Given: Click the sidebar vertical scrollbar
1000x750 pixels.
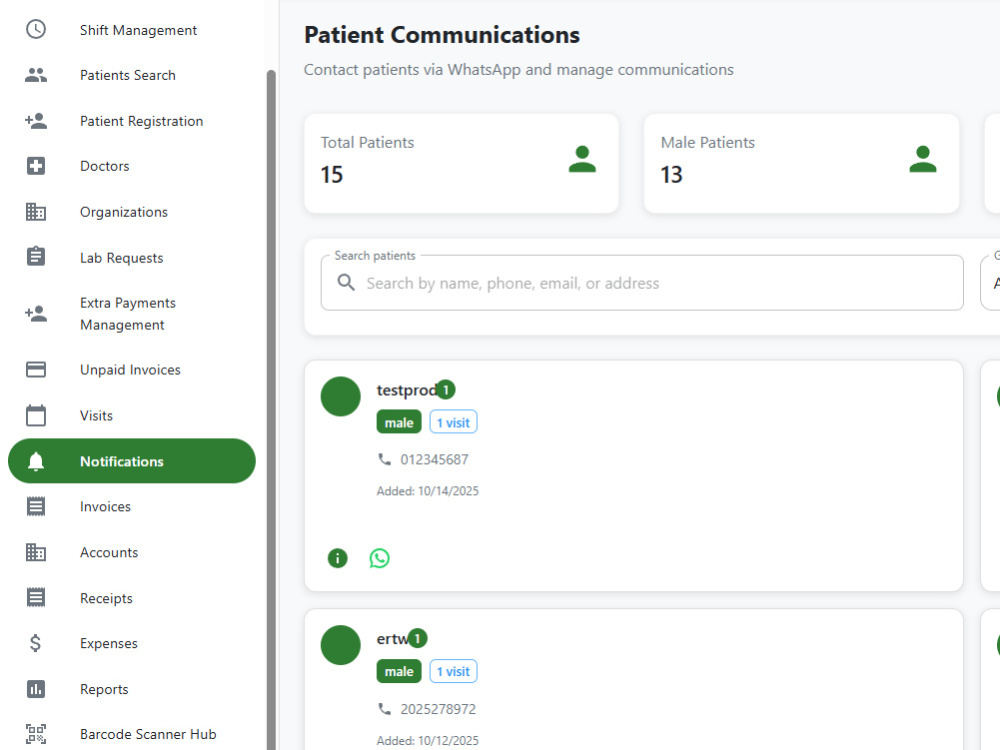Looking at the screenshot, I should [271, 408].
